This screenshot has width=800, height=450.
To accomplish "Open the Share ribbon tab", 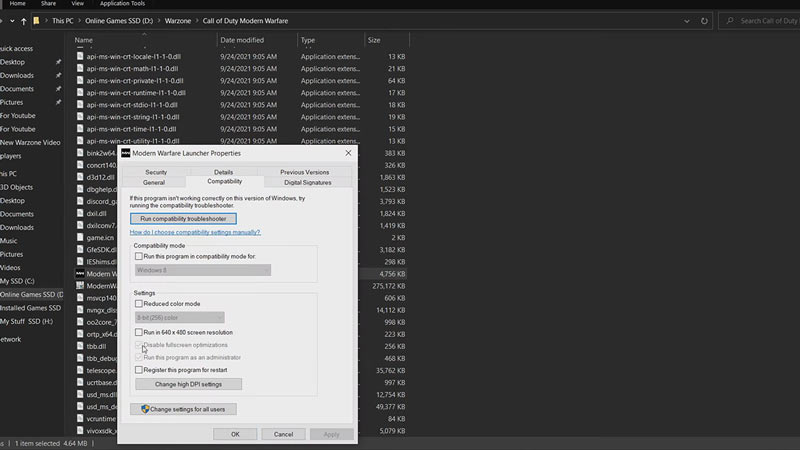I will (x=48, y=4).
